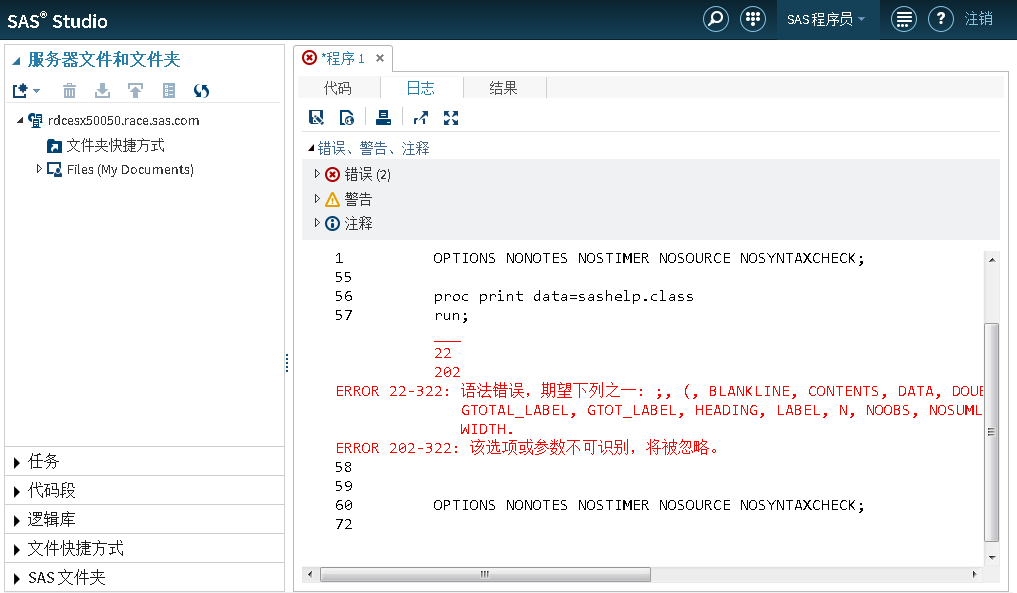The image size is (1017, 593).
Task: Click the refresh icon in server files toolbar
Action: click(201, 91)
